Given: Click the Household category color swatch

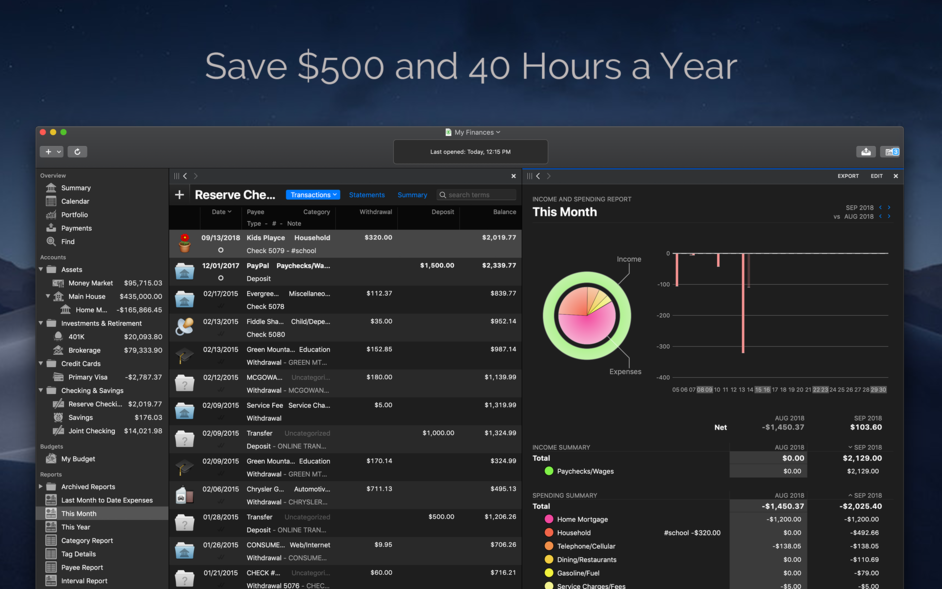Looking at the screenshot, I should pos(548,533).
